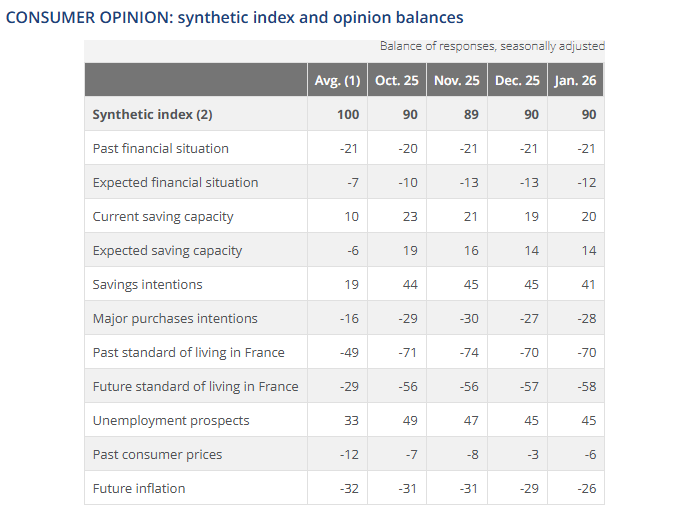Viewport: 675px width, 510px height.
Task: Click the Savings intentions row label
Action: [147, 284]
